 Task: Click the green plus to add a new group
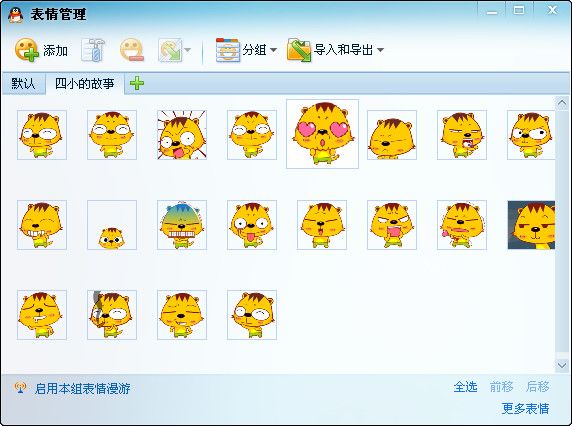(x=137, y=83)
